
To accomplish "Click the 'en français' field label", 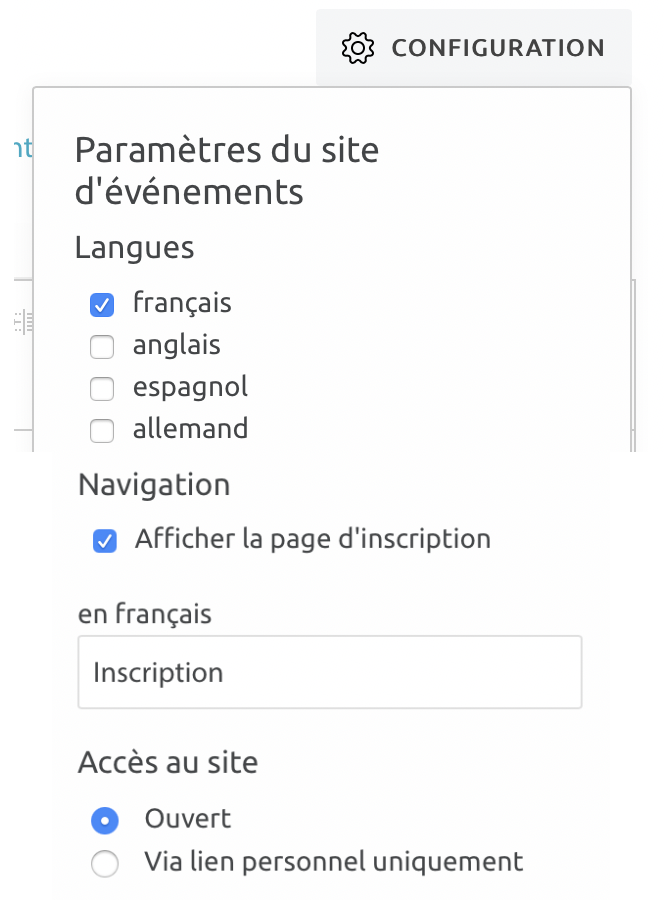I will [x=145, y=614].
